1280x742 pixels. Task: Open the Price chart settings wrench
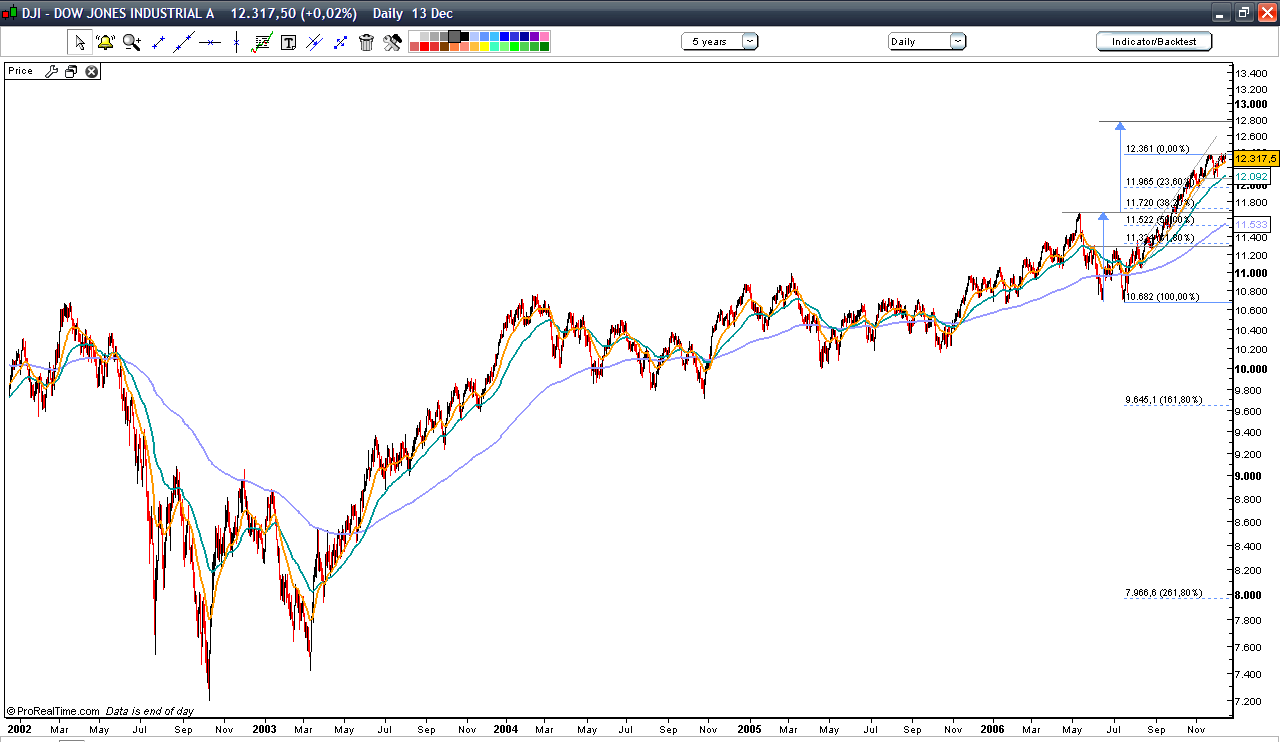coord(52,71)
